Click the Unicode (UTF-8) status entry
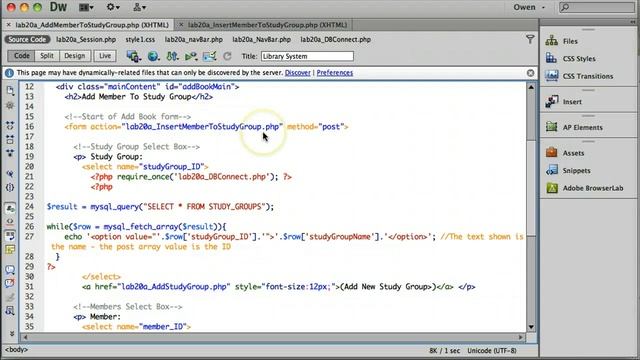640x360 pixels. [x=492, y=351]
